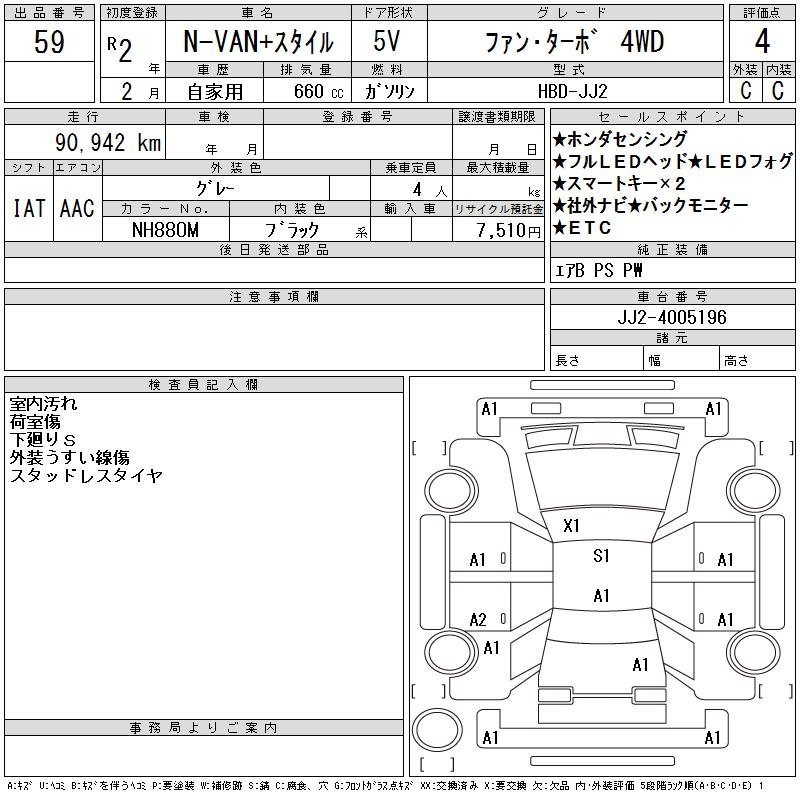Click the X1 damage mark on the car diagram

point(572,525)
